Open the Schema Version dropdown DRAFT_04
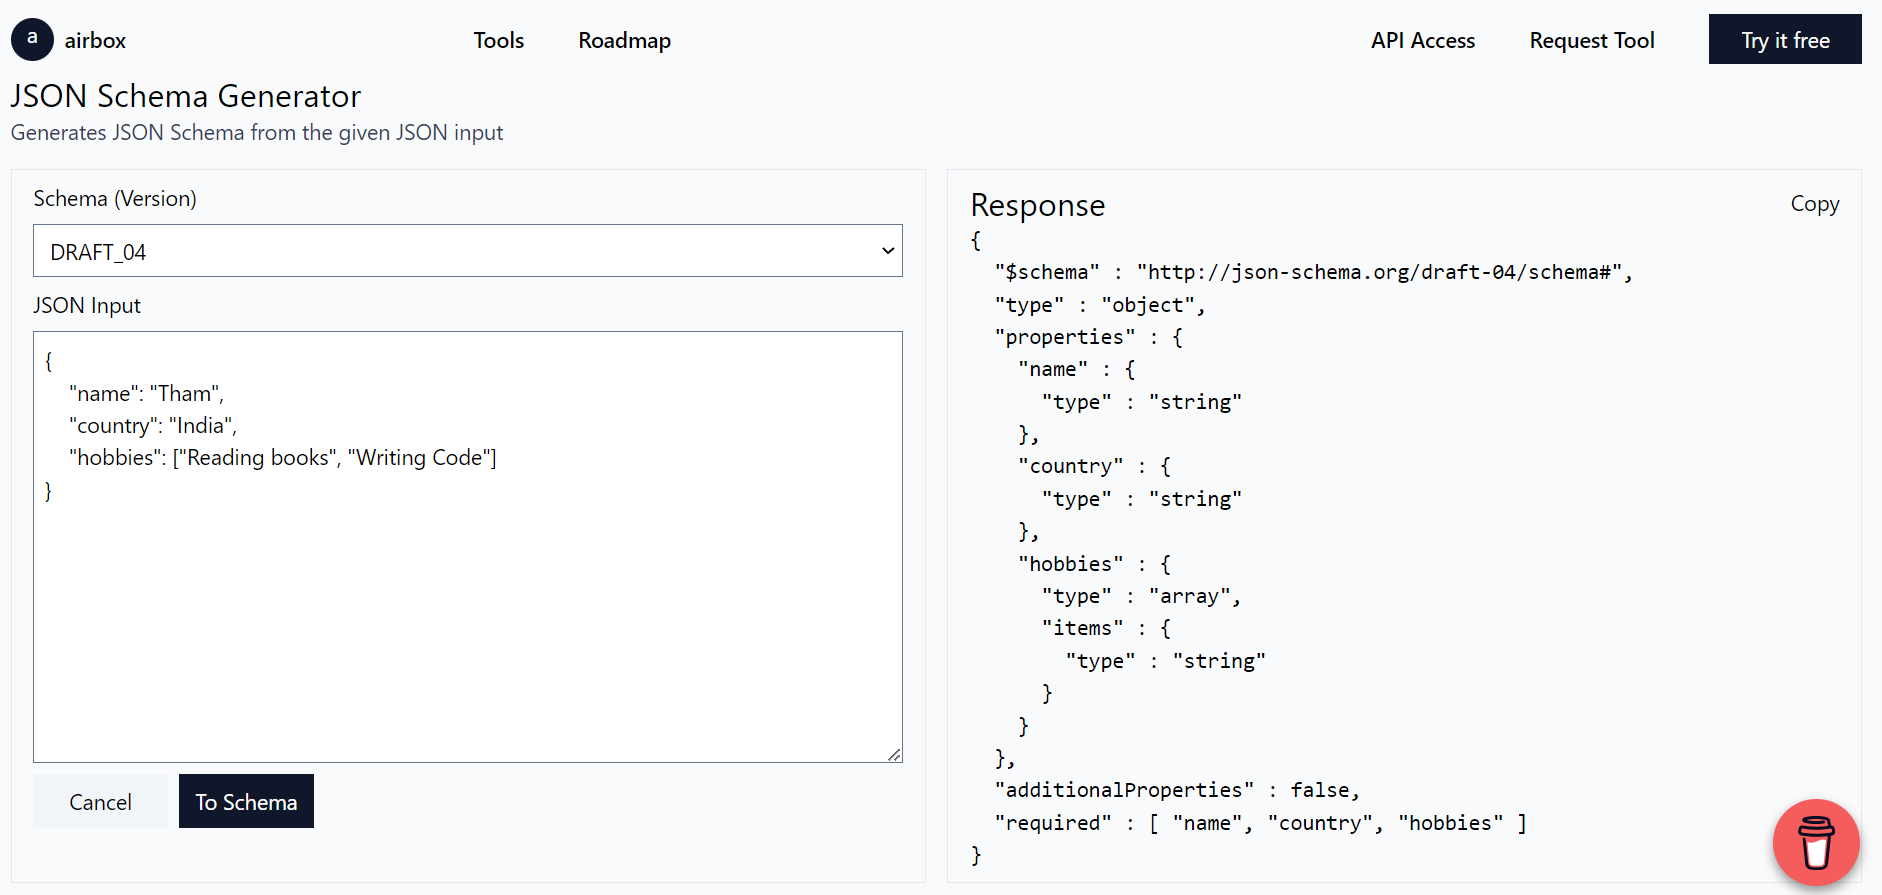The width and height of the screenshot is (1882, 895). (x=468, y=251)
